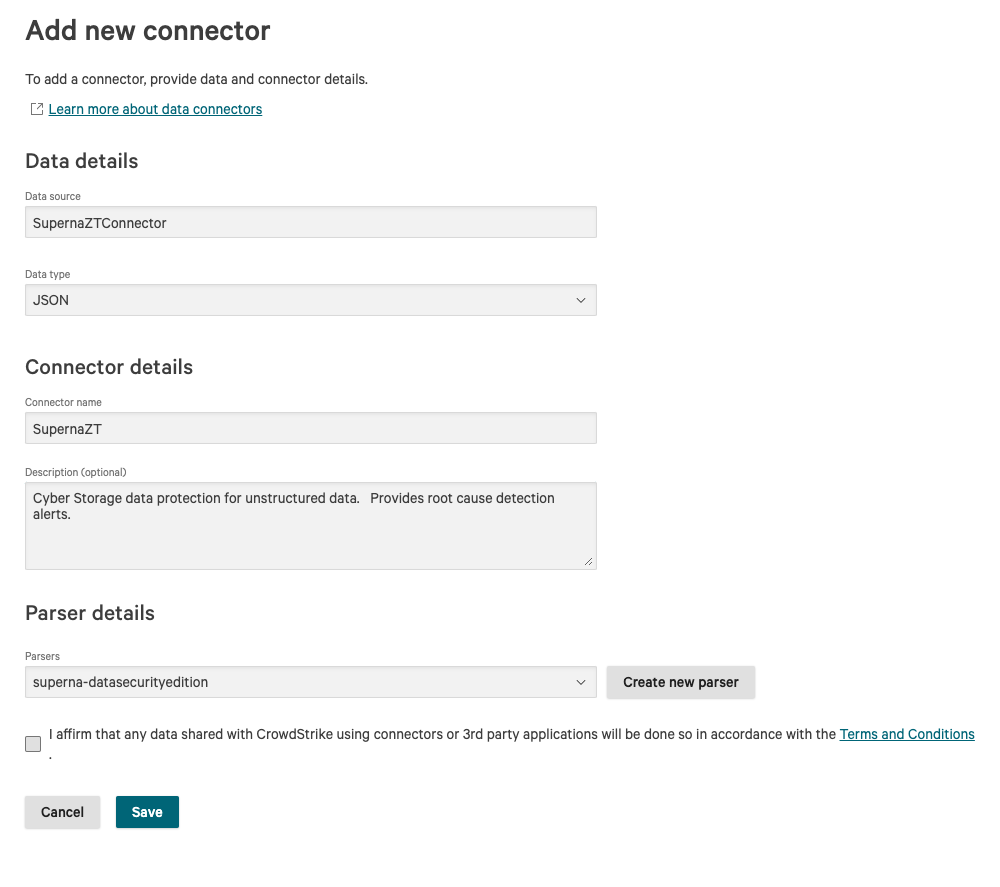Click the Cancel button
Viewport: 1000px width, 887px height.
click(62, 812)
